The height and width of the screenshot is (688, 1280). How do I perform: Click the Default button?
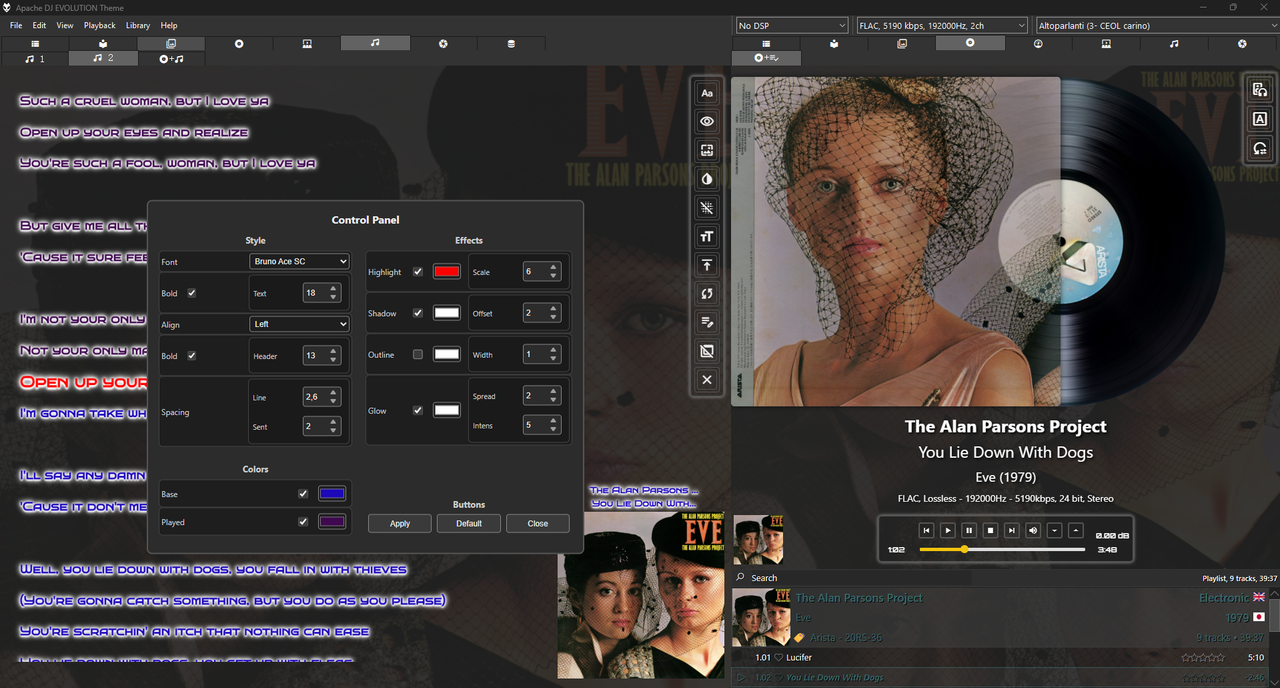click(469, 523)
